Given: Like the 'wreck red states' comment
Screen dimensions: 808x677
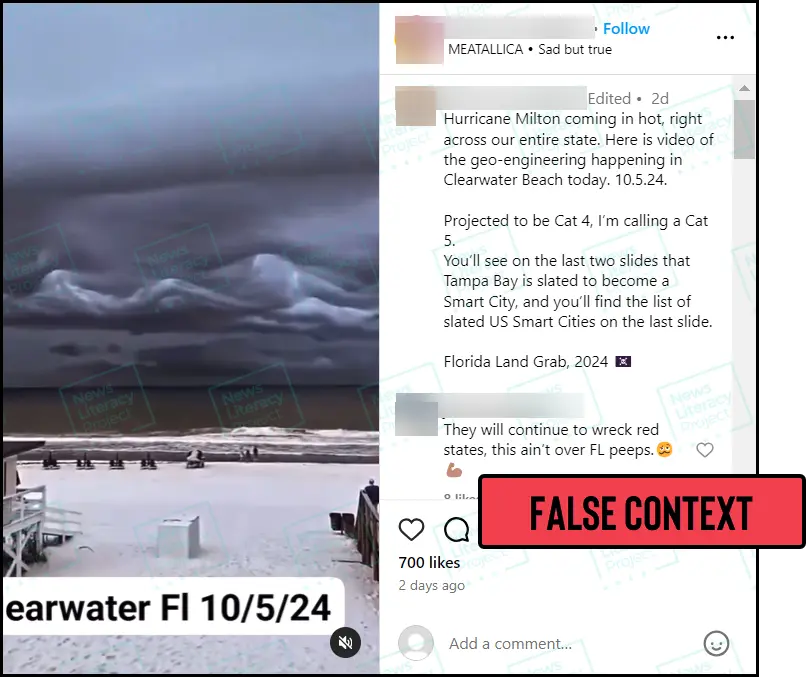Looking at the screenshot, I should (704, 450).
